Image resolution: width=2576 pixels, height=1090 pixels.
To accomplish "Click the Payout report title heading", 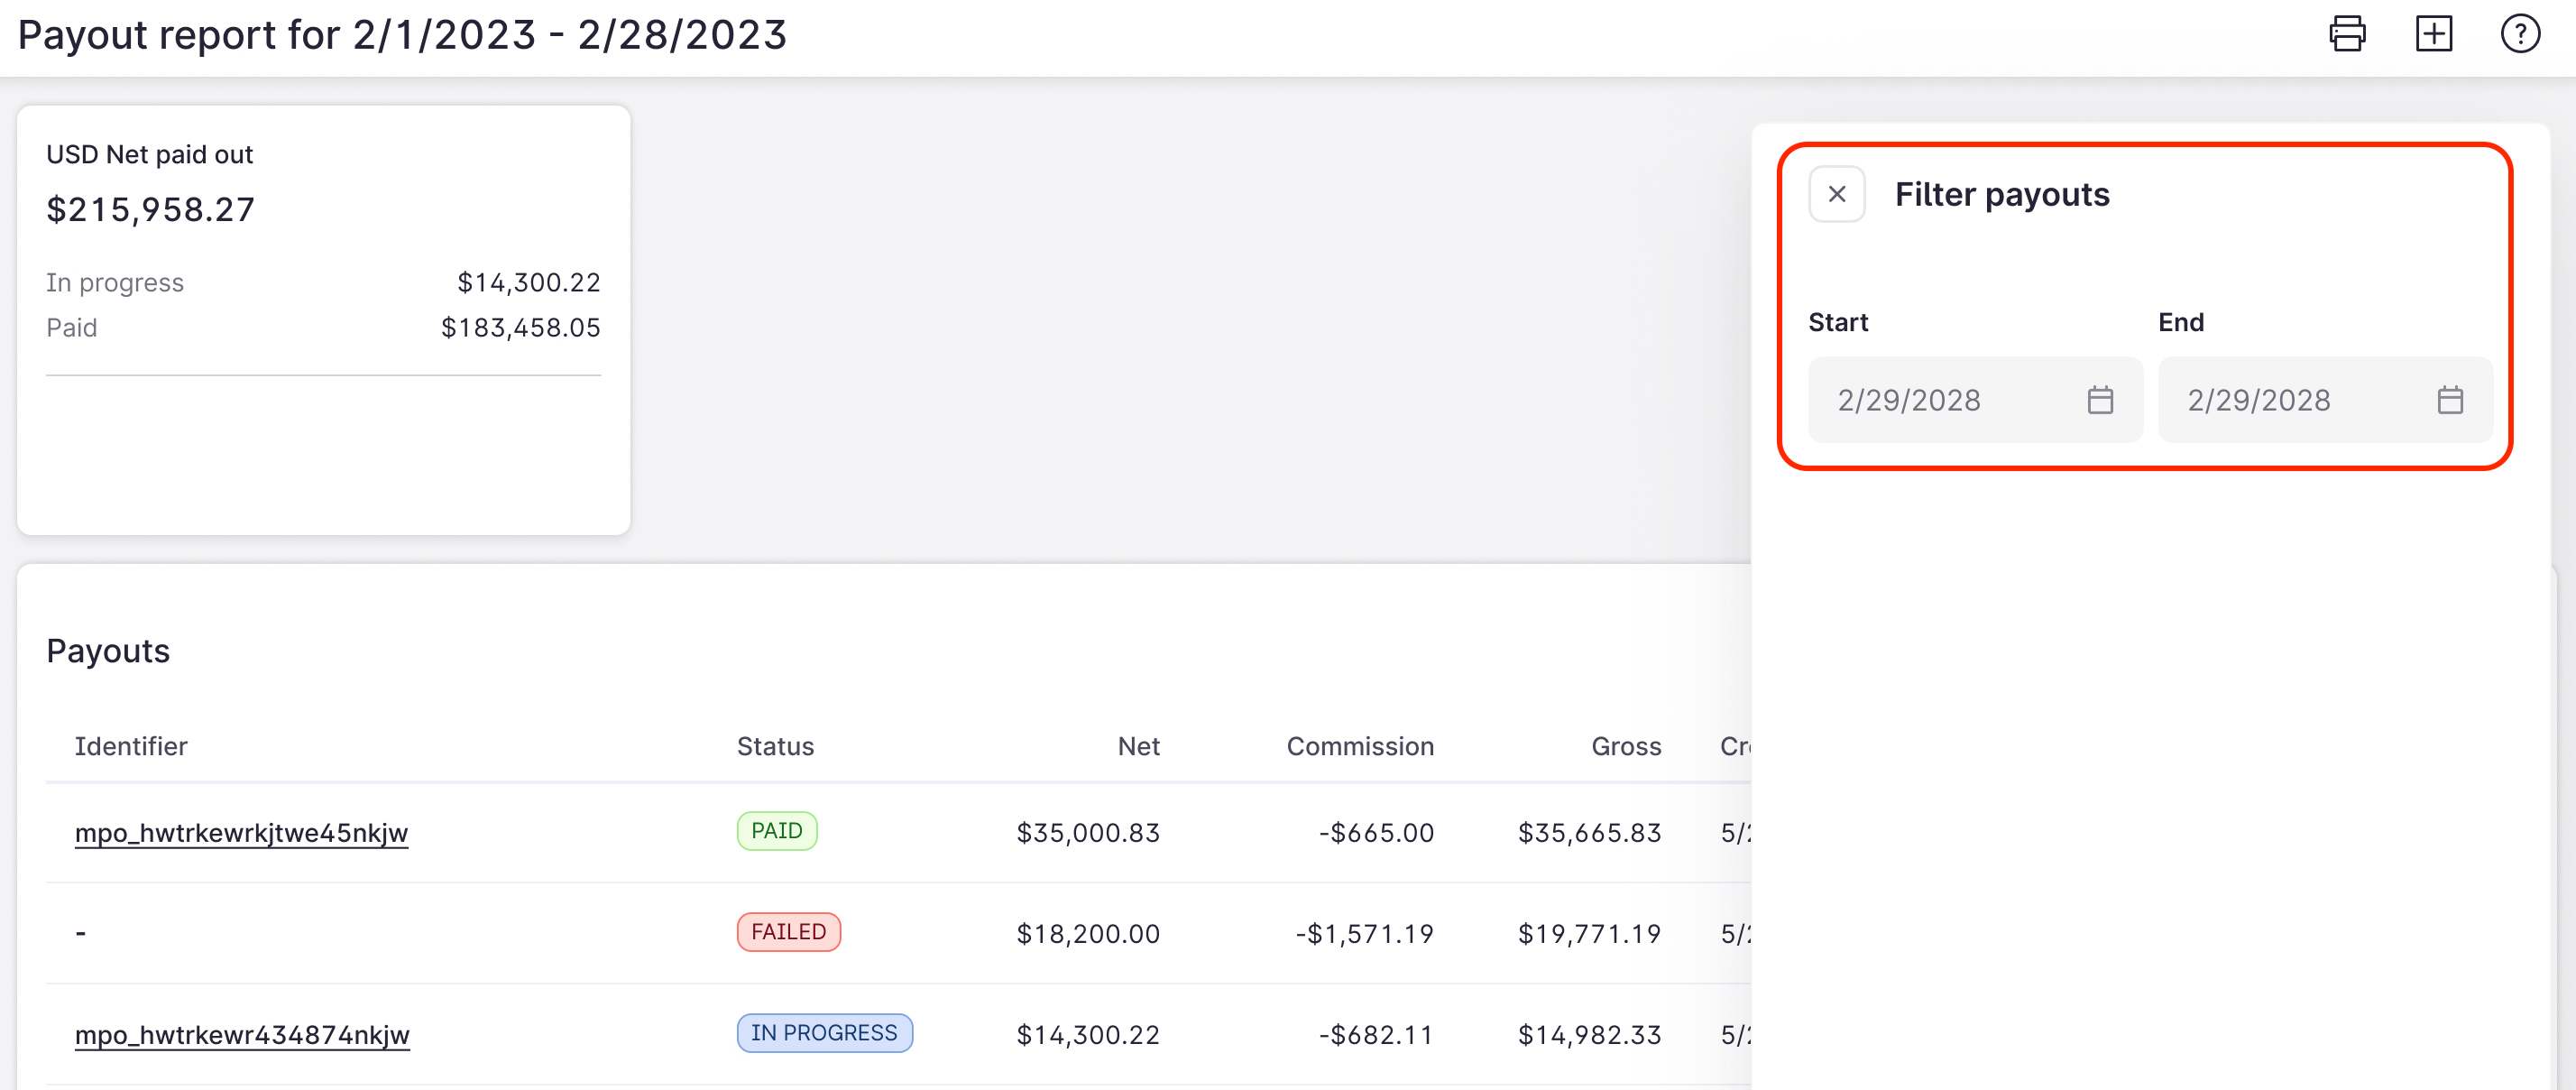I will (403, 34).
